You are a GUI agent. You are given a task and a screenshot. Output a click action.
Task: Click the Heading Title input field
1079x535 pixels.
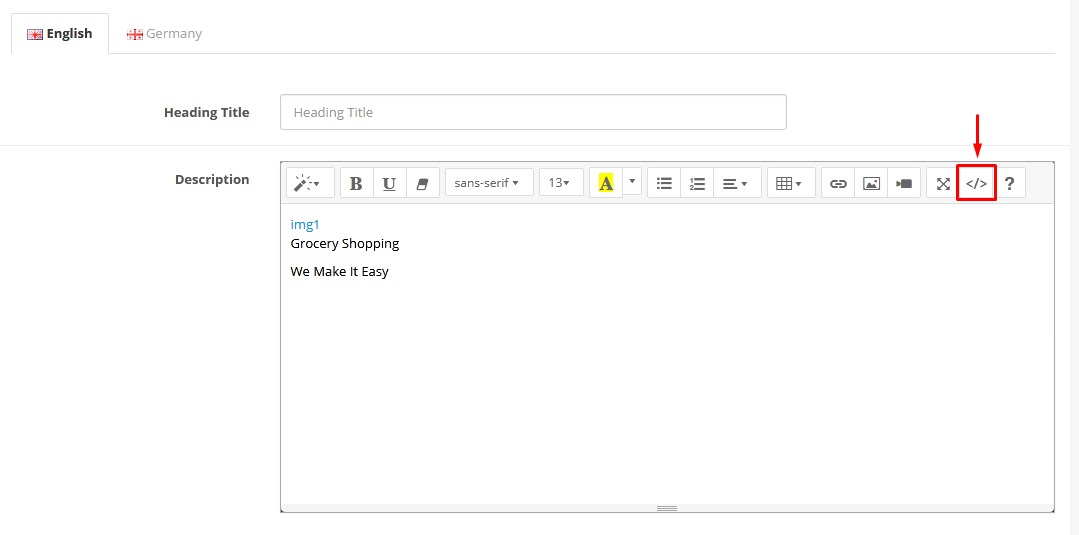[533, 112]
